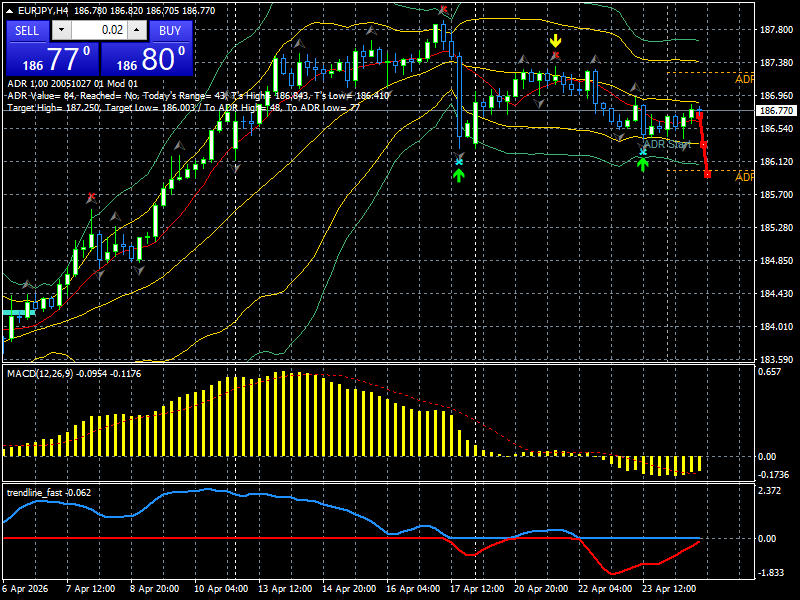The height and width of the screenshot is (600, 800).
Task: Select red projection line's middle square handle
Action: [x=704, y=145]
